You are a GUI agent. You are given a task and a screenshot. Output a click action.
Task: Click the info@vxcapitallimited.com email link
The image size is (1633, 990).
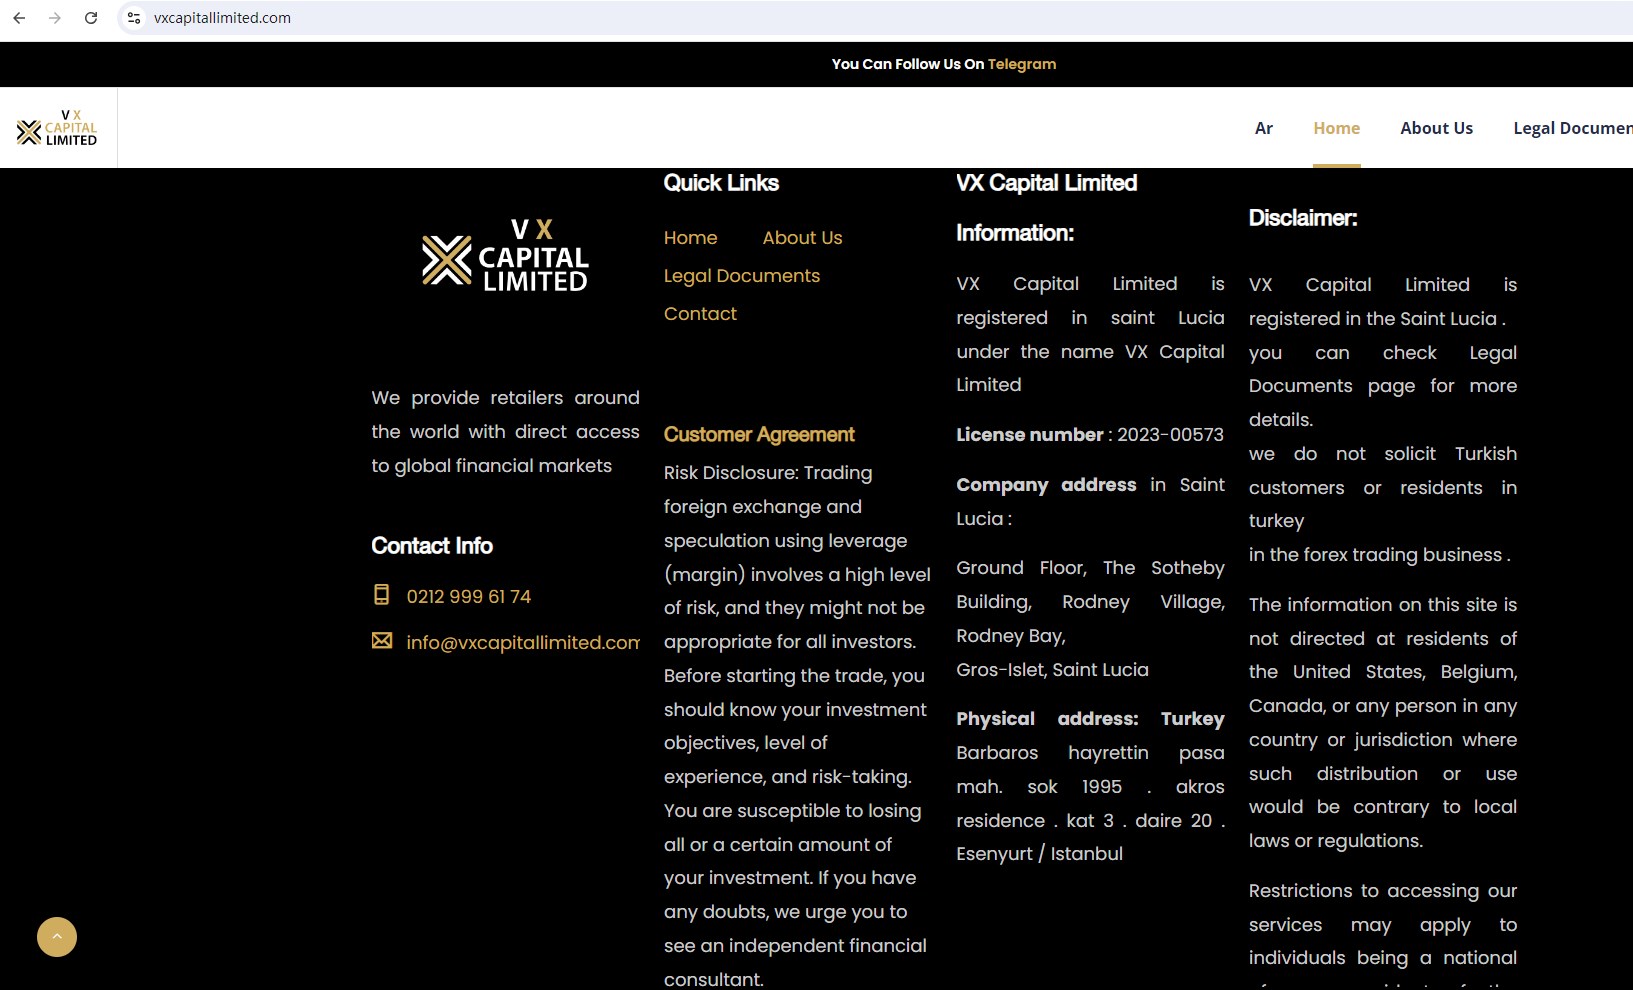point(523,643)
